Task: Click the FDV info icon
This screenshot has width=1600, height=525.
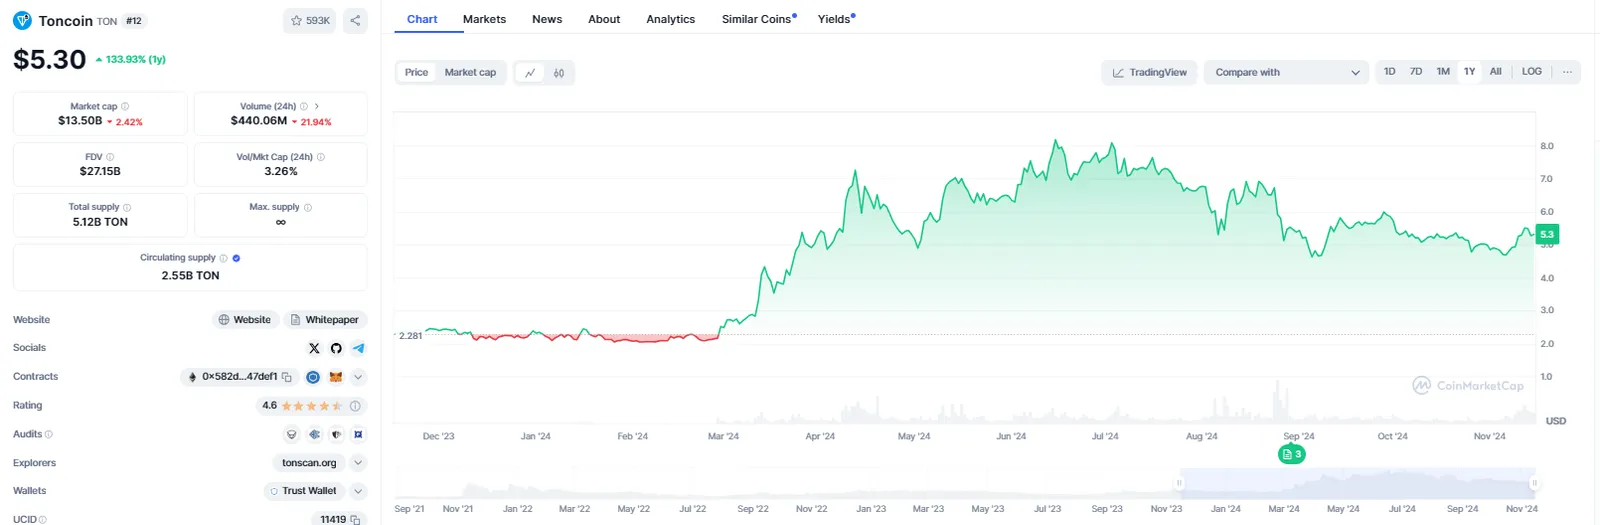Action: click(110, 157)
